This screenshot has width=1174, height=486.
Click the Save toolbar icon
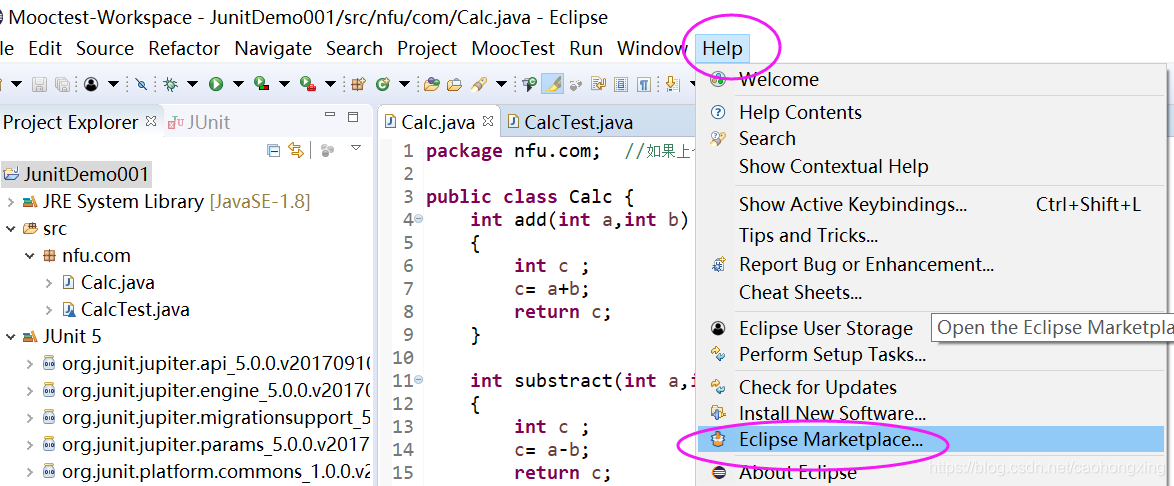pyautogui.click(x=39, y=84)
